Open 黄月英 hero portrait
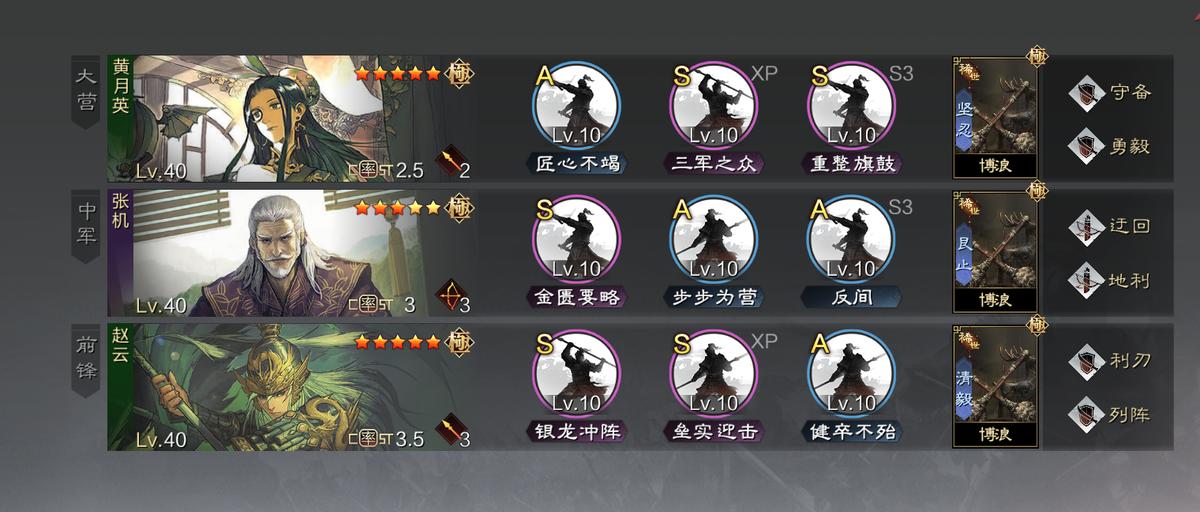The image size is (1200, 512). (x=291, y=118)
